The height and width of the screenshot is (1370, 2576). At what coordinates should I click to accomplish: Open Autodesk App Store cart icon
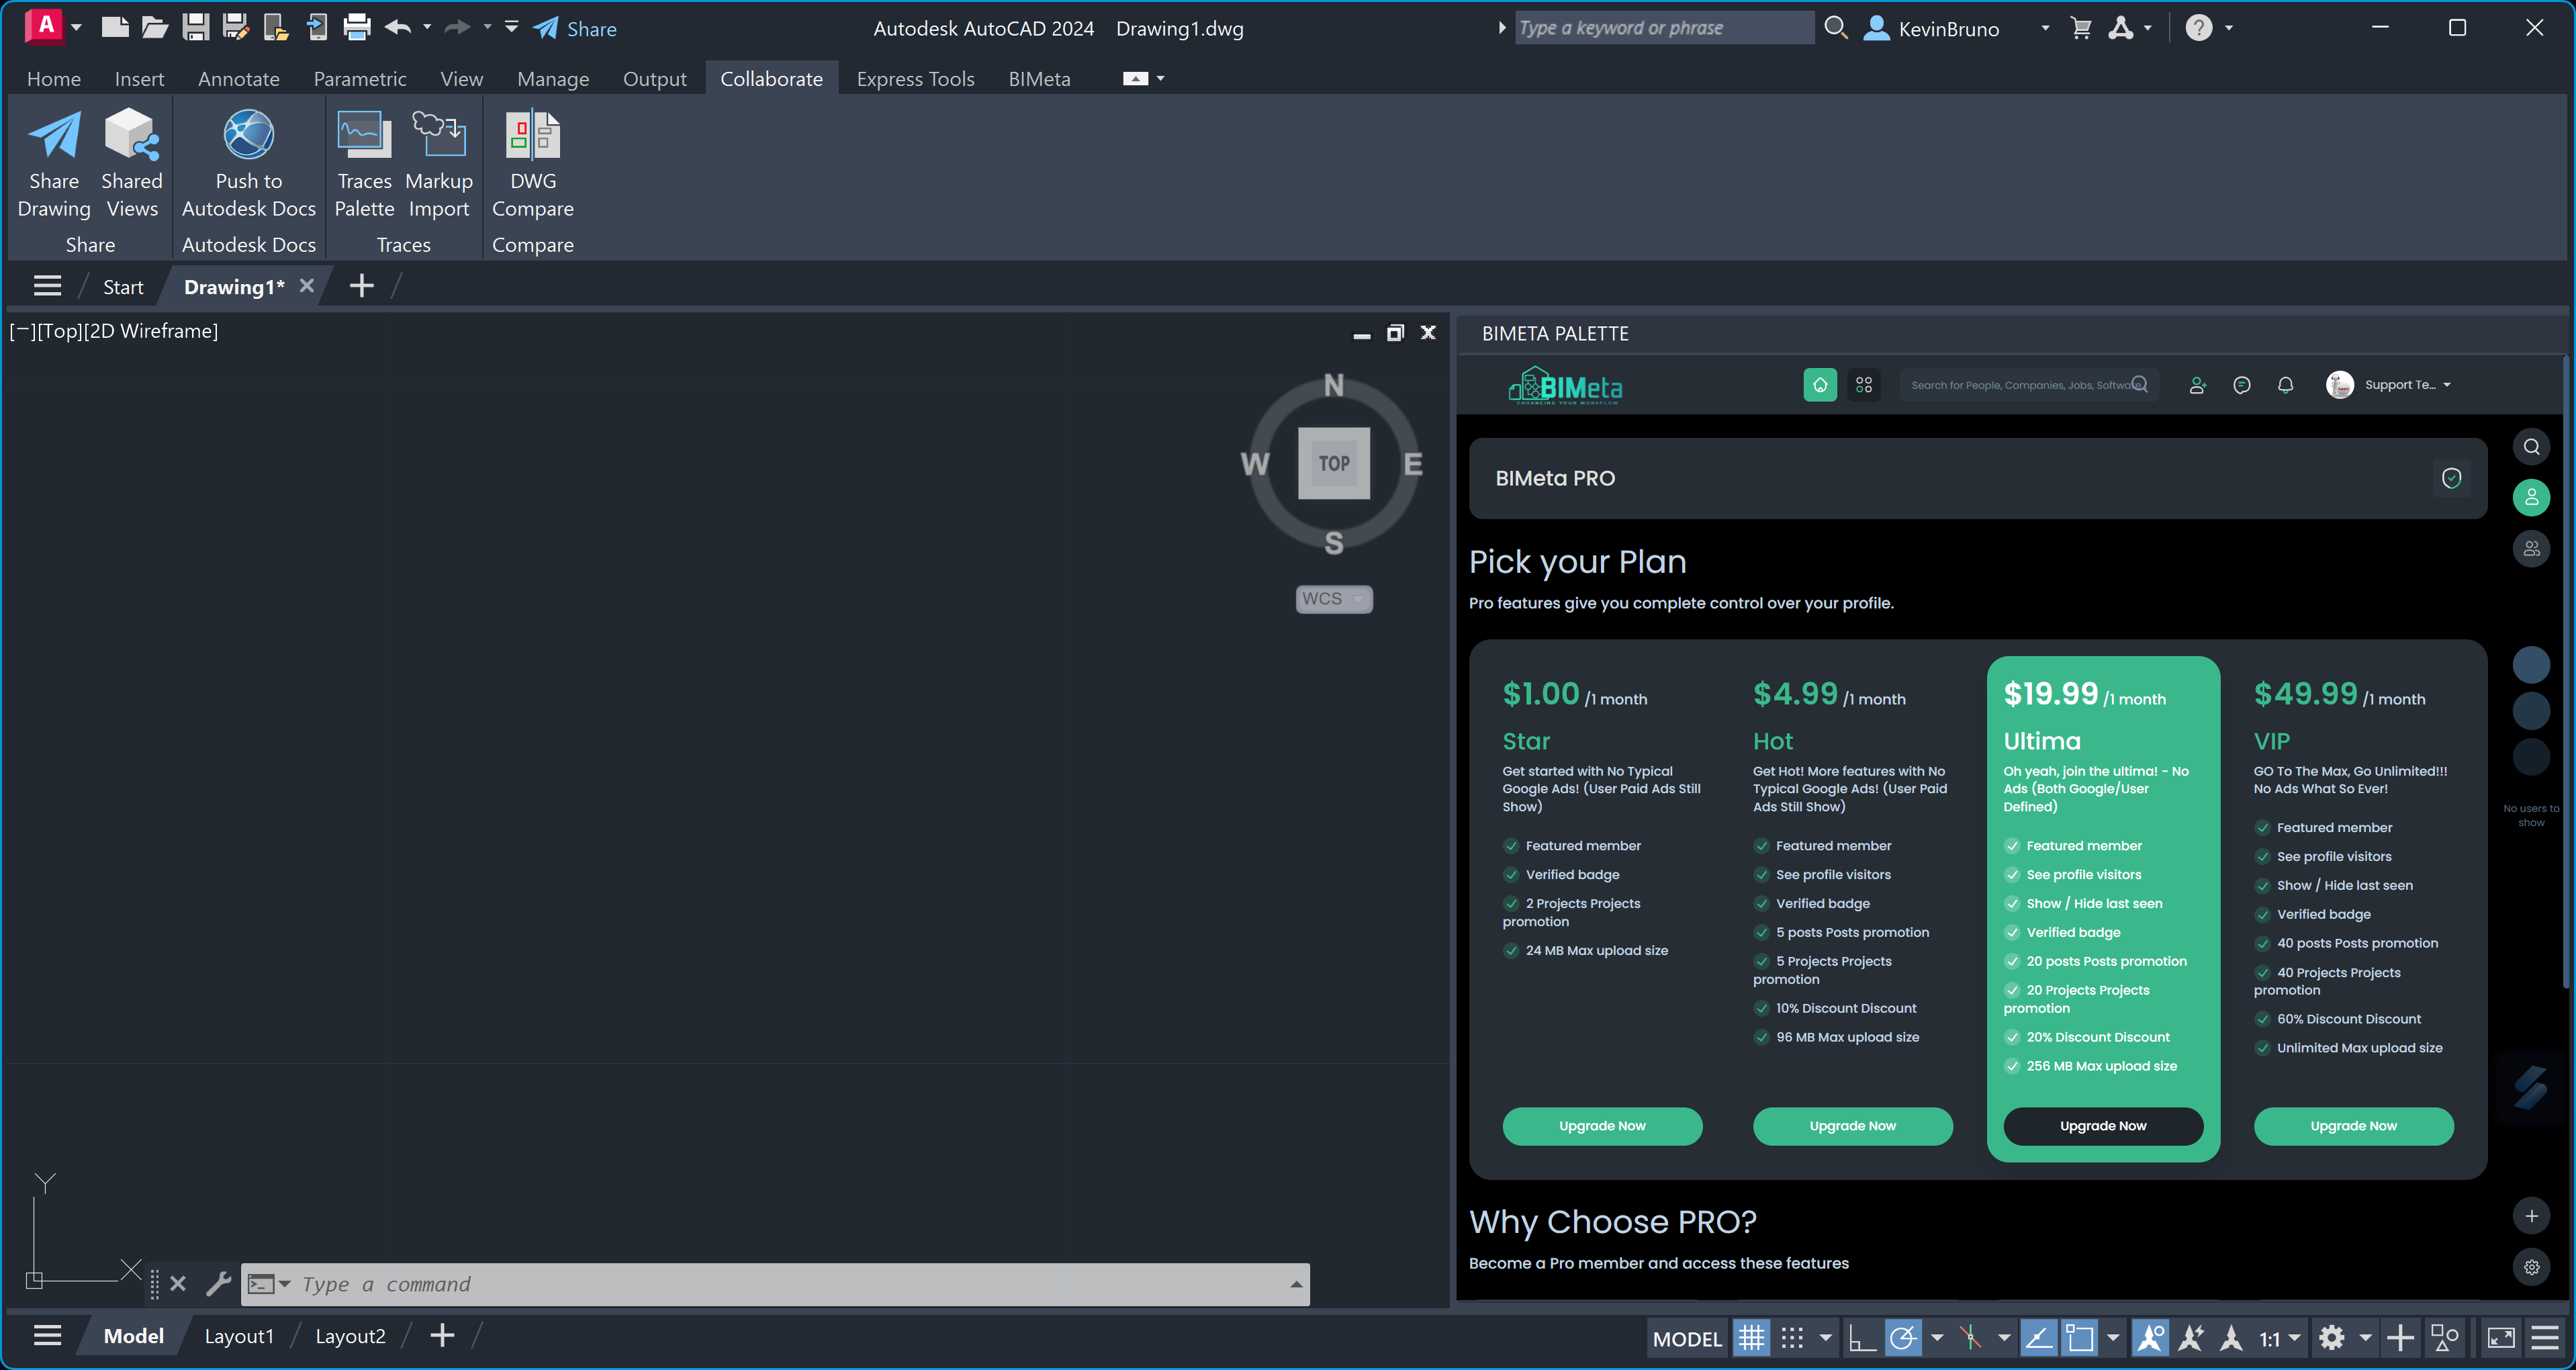(x=2081, y=28)
